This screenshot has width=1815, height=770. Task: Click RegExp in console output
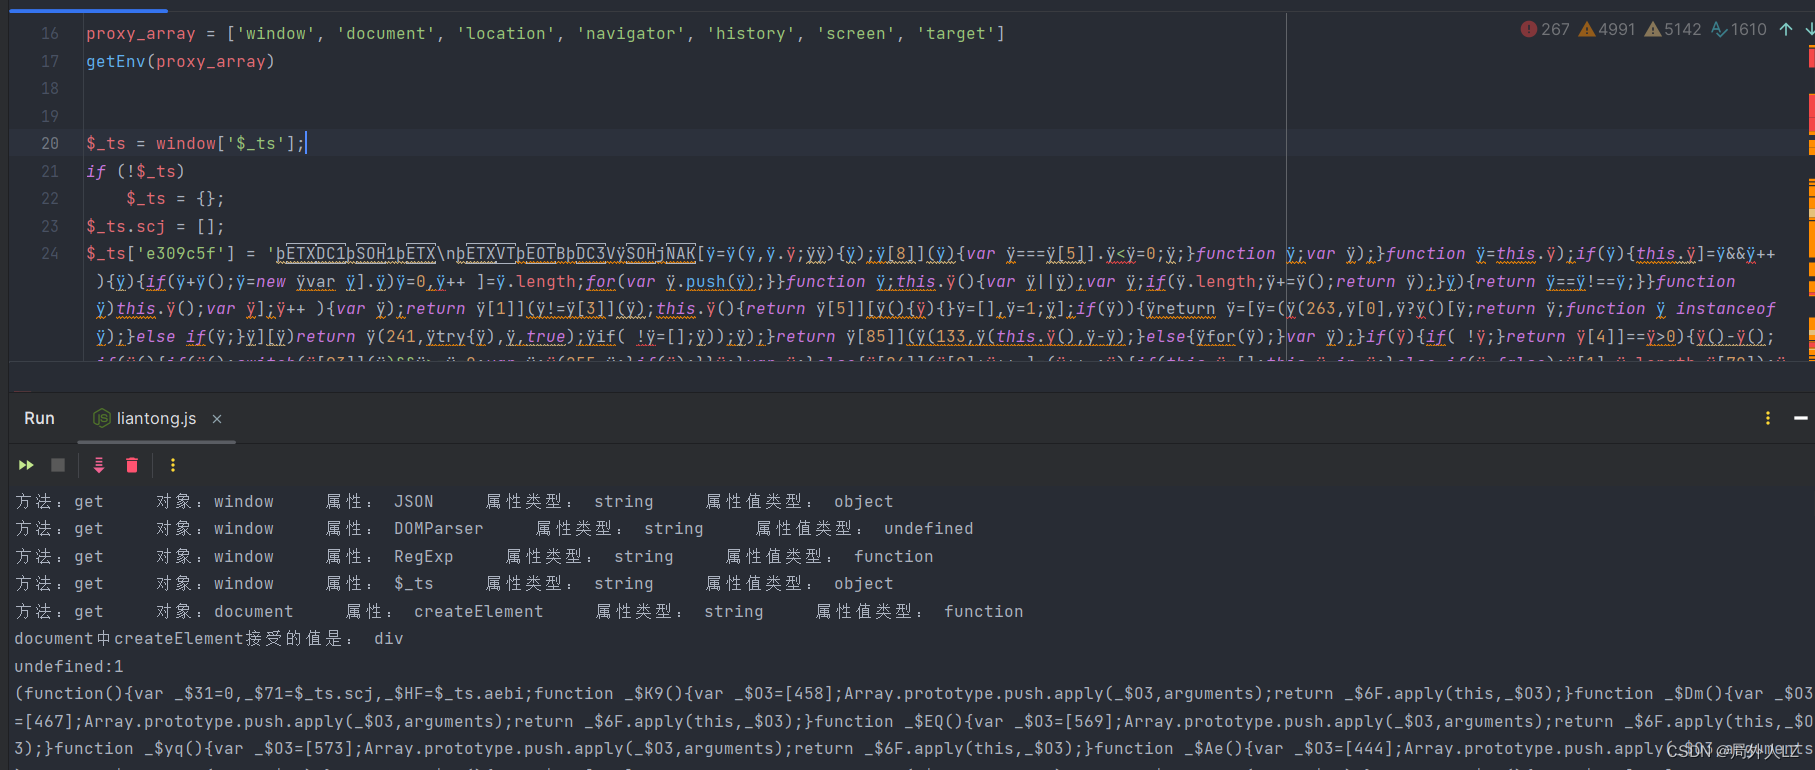[x=423, y=557]
